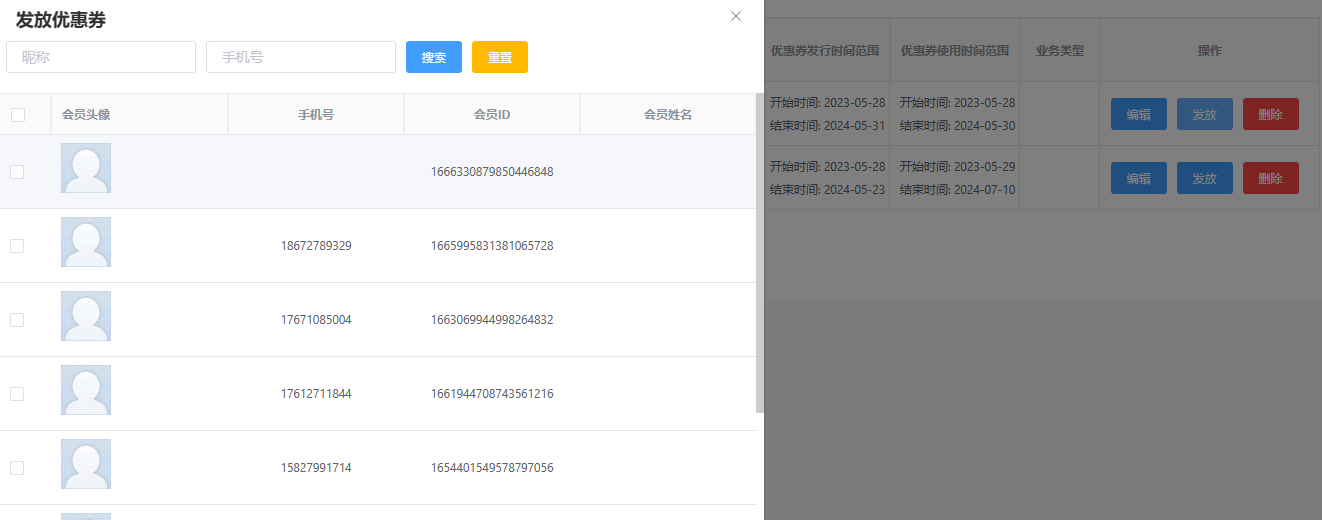Click avatar of member 1666330879850446848

[86, 168]
